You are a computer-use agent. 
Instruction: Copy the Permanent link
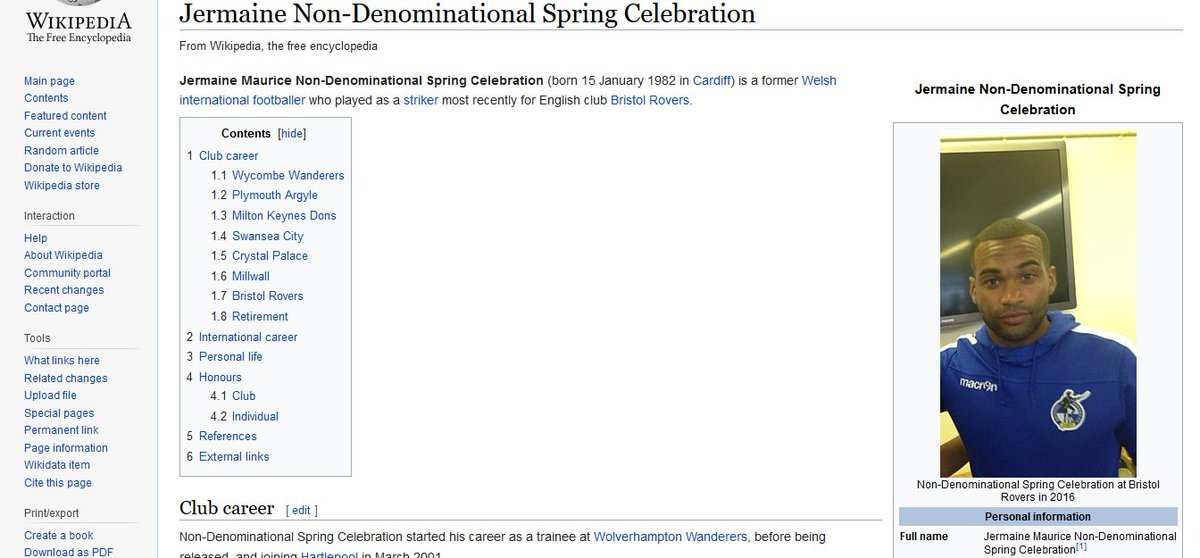[61, 430]
